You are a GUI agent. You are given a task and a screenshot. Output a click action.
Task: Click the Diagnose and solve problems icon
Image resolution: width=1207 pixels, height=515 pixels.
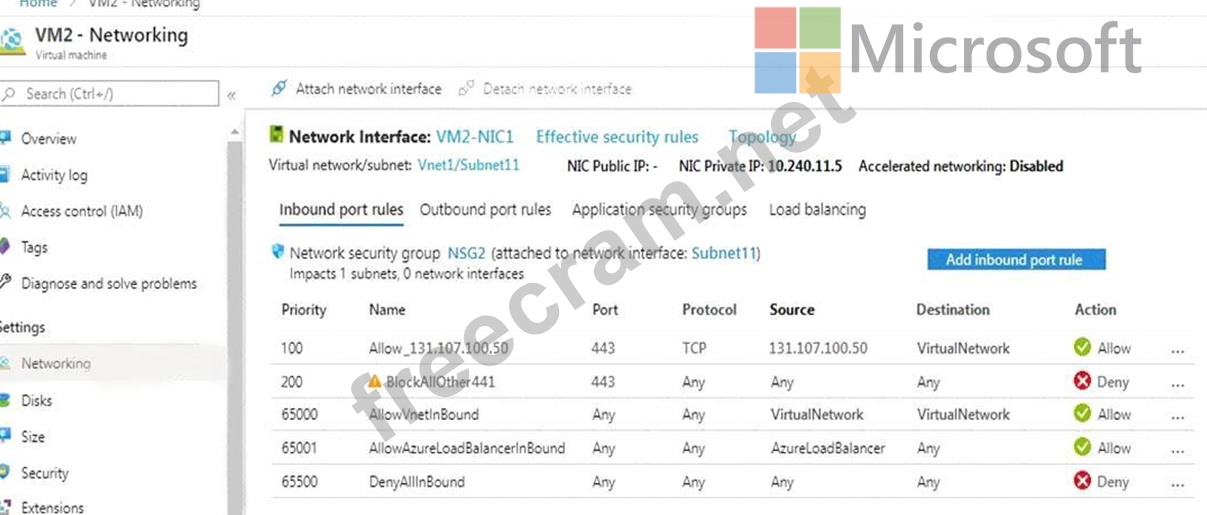tap(5, 283)
